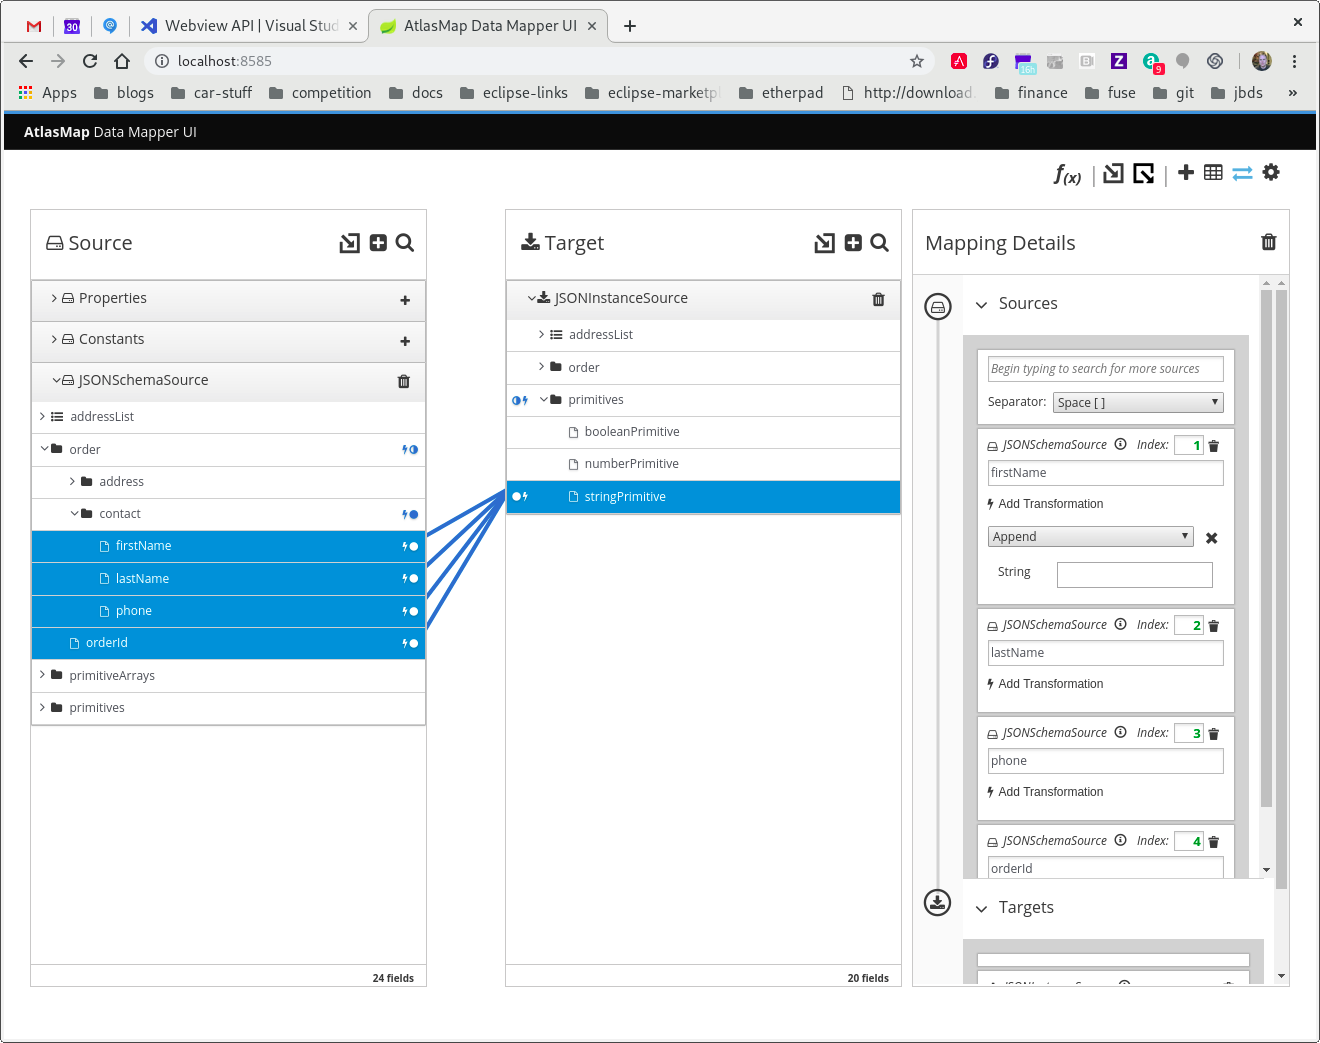Toggle mapping preview with the f(x) icon
Viewport: 1320px width, 1043px height.
(x=1066, y=174)
